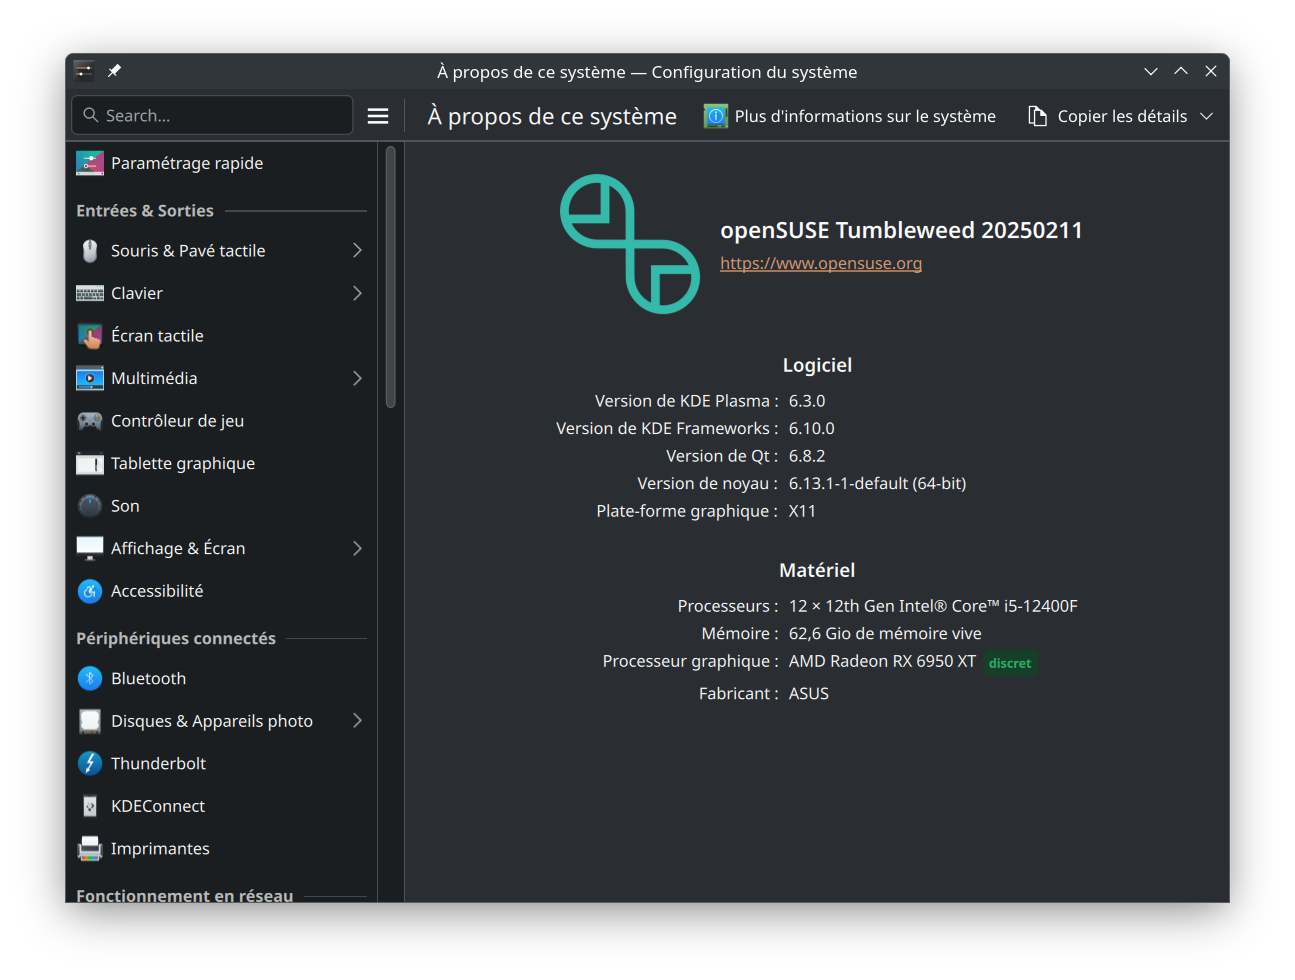Click the openSUSE logo

tap(630, 244)
